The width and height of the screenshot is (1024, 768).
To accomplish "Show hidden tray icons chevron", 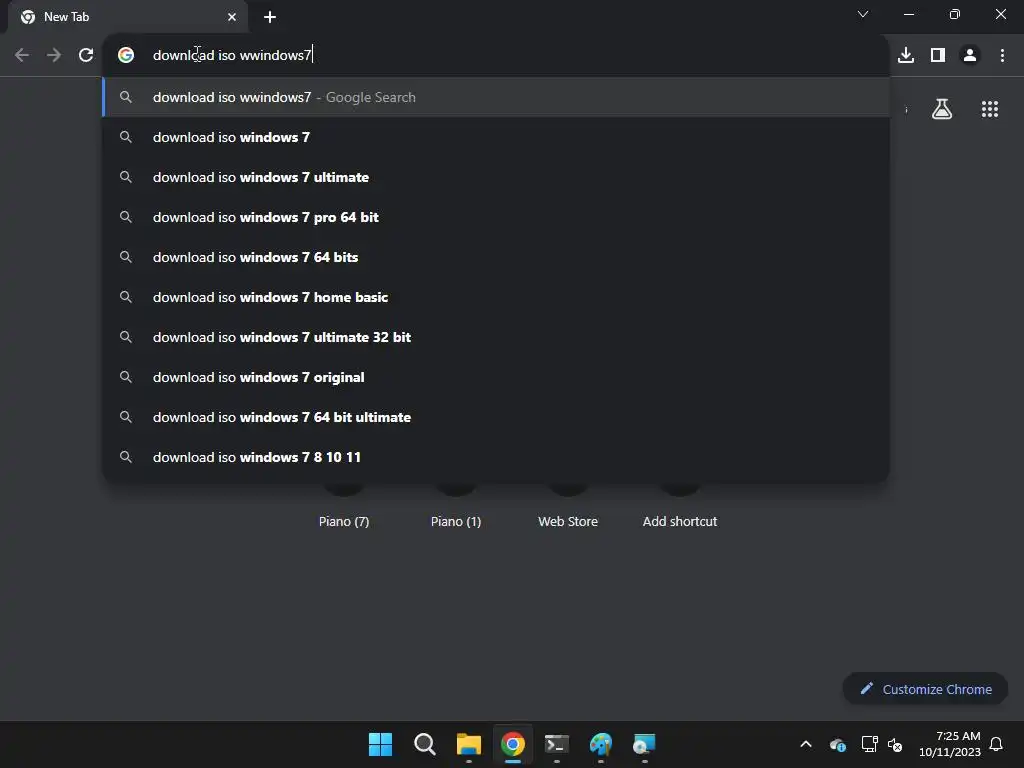I will coord(806,744).
